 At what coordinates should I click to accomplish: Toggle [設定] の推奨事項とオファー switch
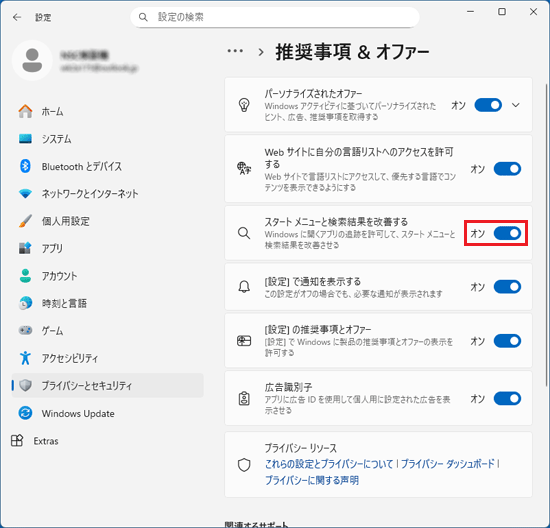(x=507, y=341)
